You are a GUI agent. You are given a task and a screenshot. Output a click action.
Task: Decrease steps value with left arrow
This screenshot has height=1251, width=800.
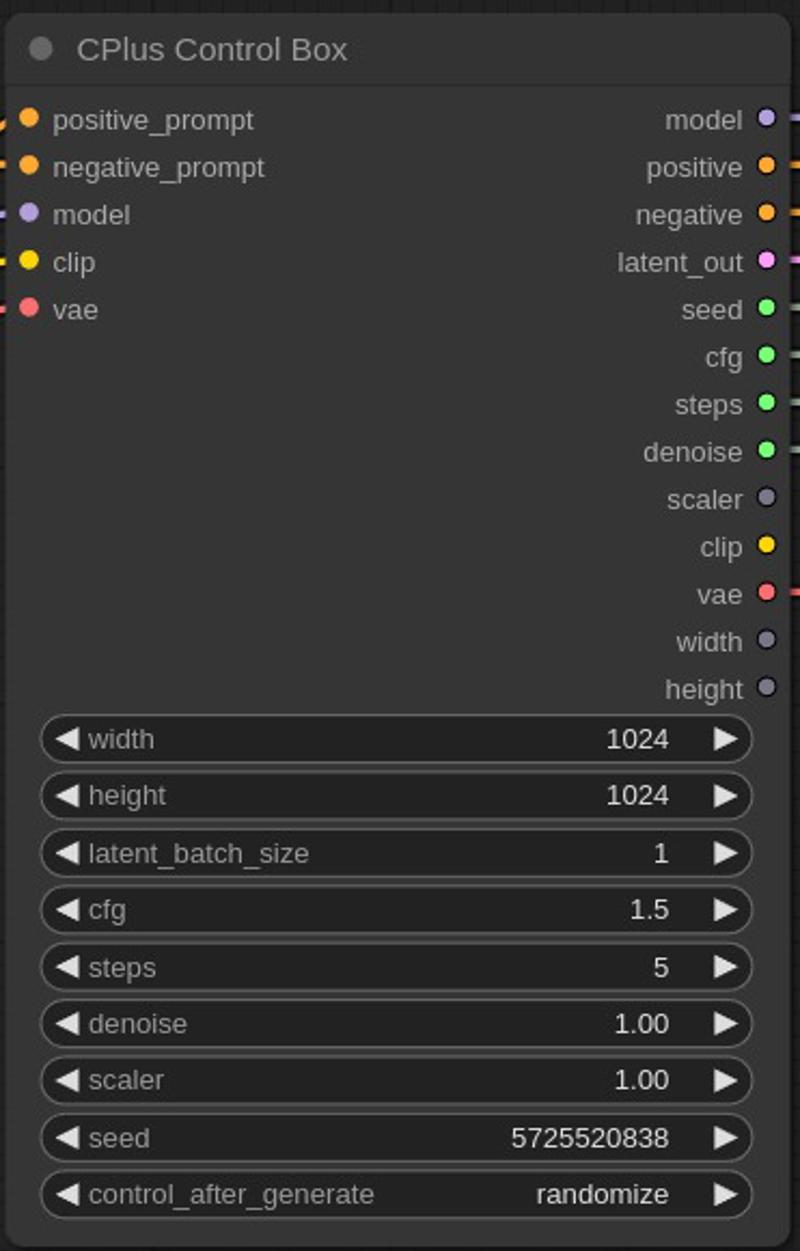tap(67, 967)
